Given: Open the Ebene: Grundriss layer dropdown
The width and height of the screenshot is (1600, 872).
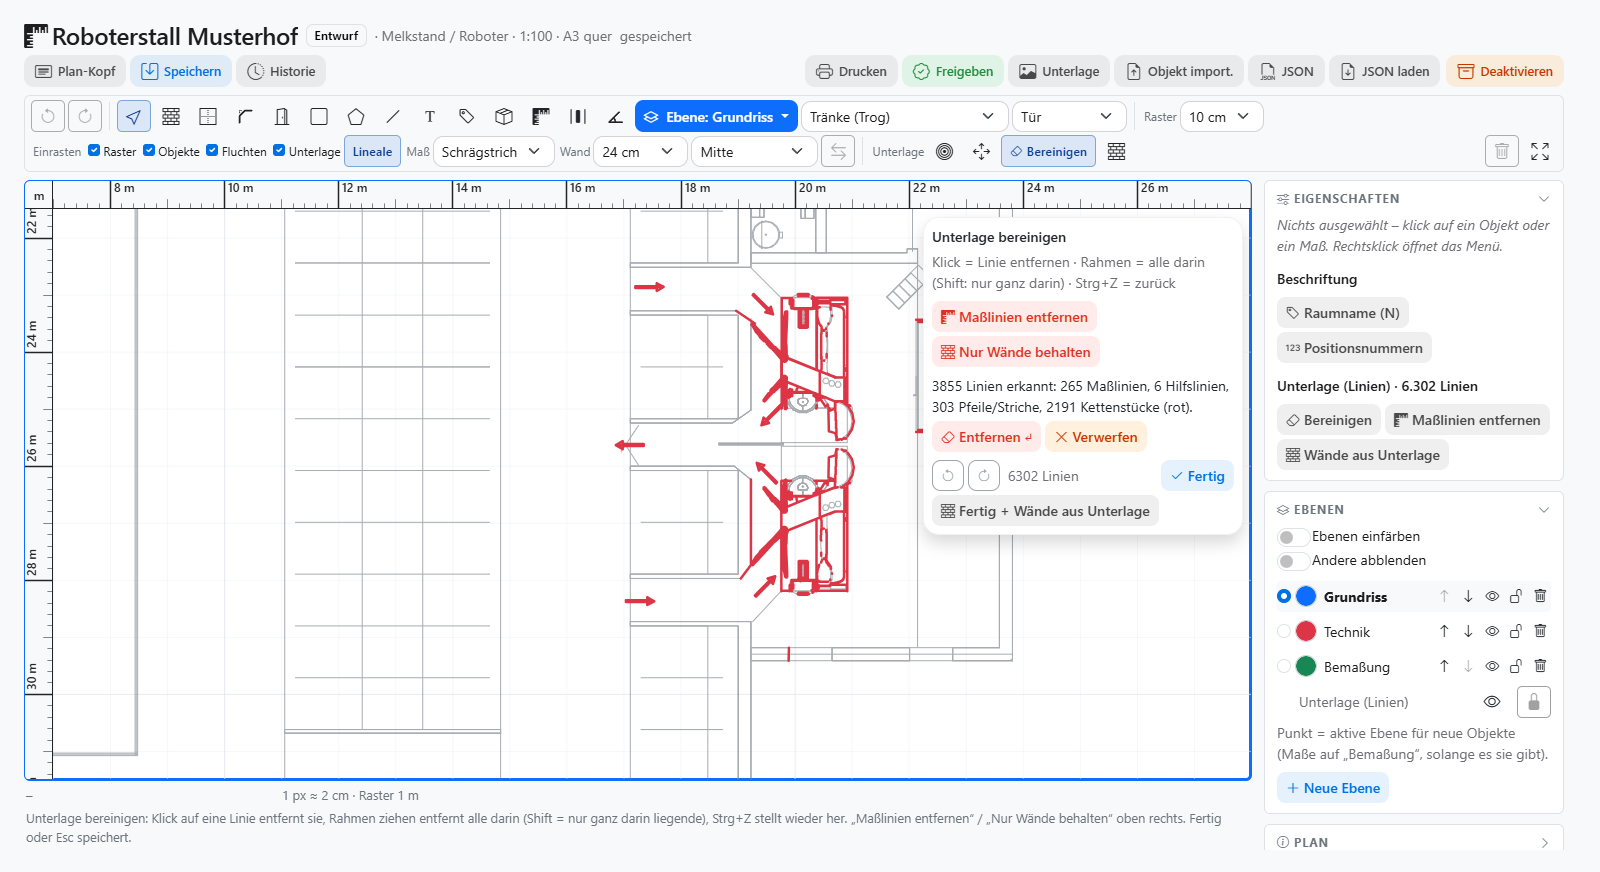Looking at the screenshot, I should (x=717, y=117).
